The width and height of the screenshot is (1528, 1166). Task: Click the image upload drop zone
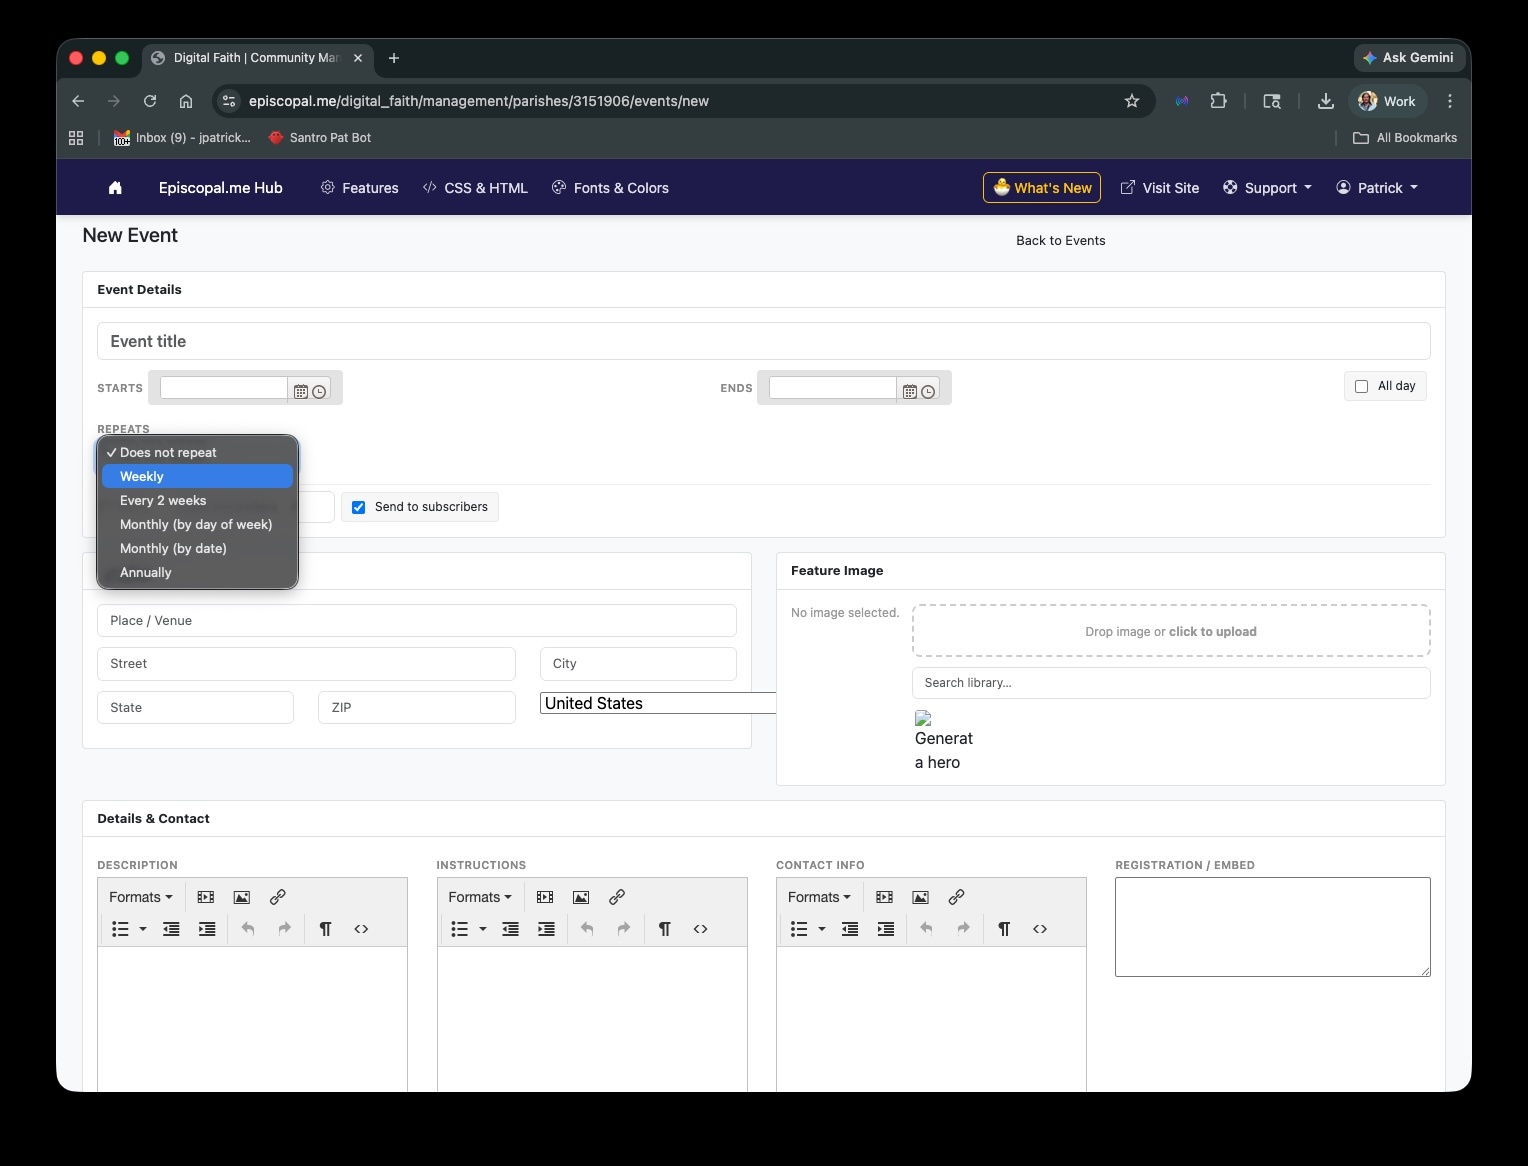1171,631
